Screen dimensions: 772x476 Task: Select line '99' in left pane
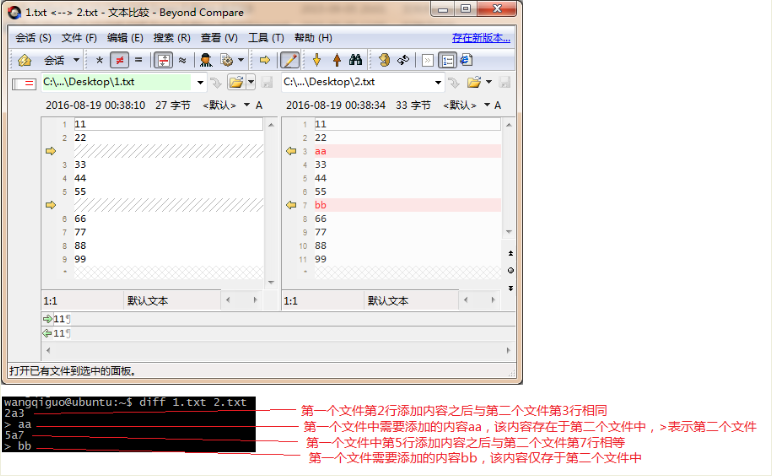[x=168, y=259]
